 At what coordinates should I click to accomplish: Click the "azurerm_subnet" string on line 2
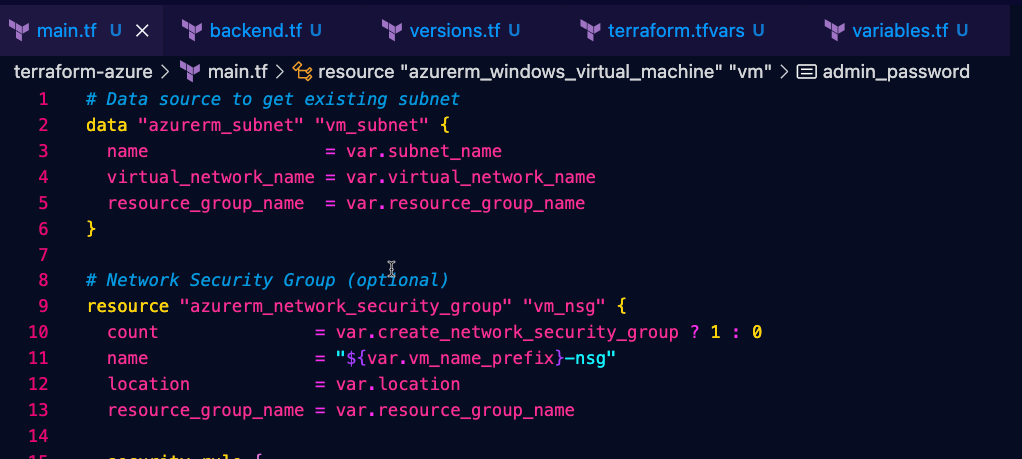[221, 125]
